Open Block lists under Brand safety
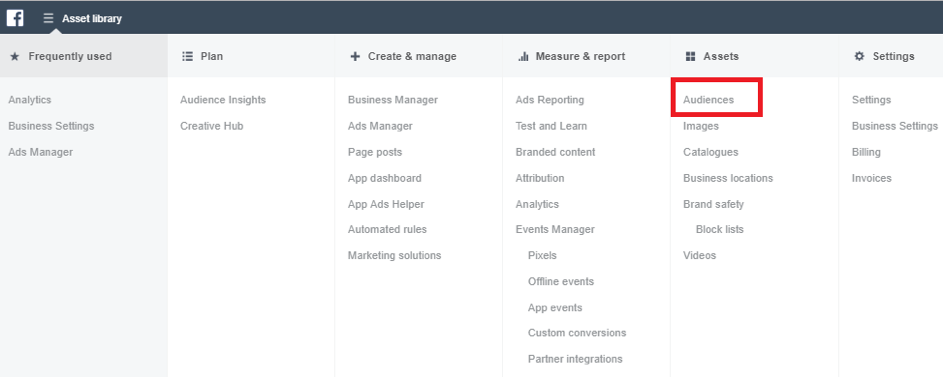The width and height of the screenshot is (943, 377). point(720,229)
